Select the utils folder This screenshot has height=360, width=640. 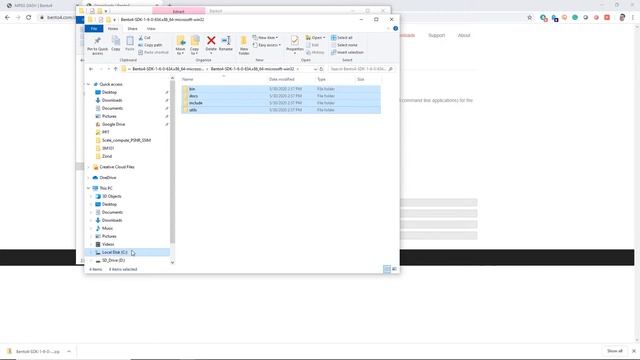[x=281, y=110]
